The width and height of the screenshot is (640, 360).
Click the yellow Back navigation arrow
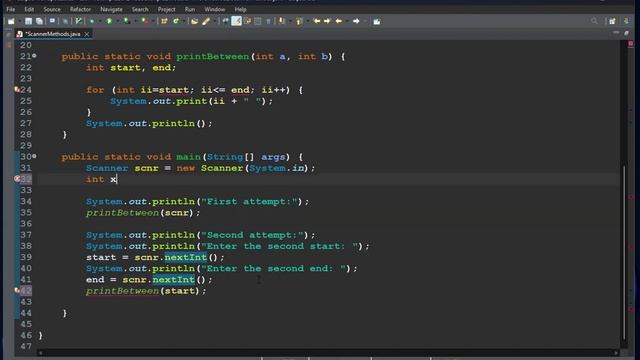[338, 21]
